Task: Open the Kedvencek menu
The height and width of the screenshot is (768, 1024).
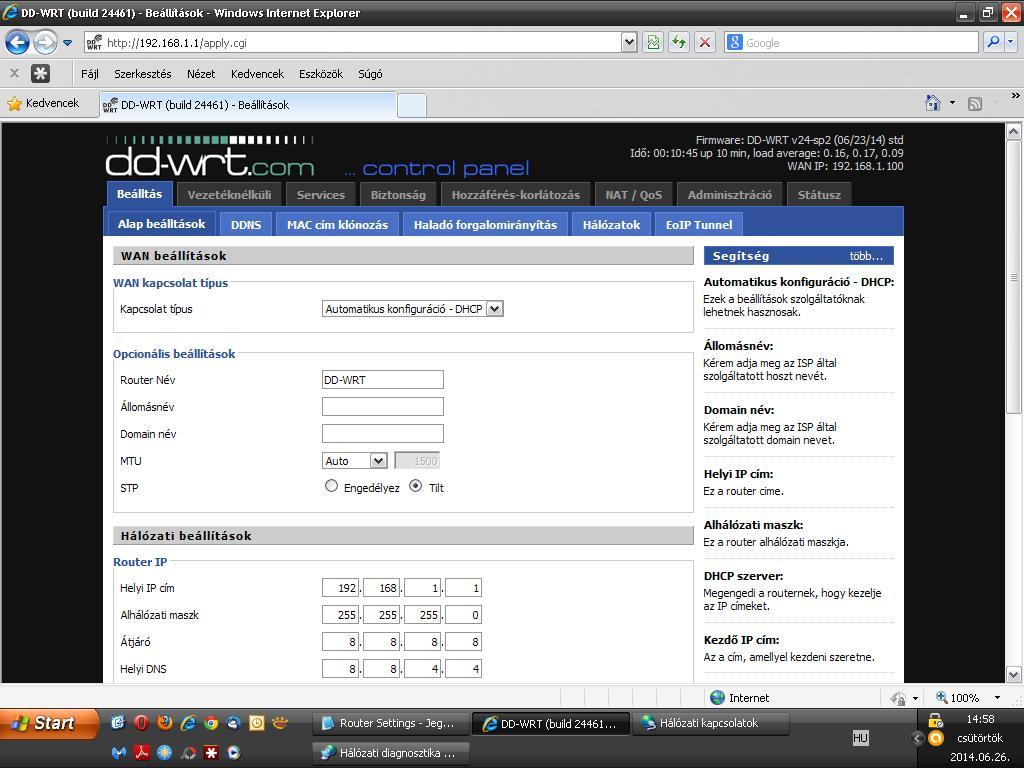Action: [257, 74]
